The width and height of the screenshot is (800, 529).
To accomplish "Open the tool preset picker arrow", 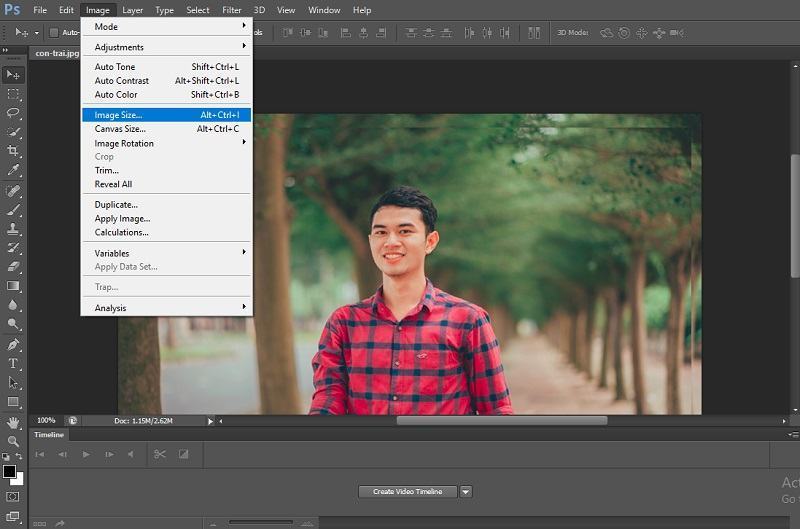I will (37, 33).
